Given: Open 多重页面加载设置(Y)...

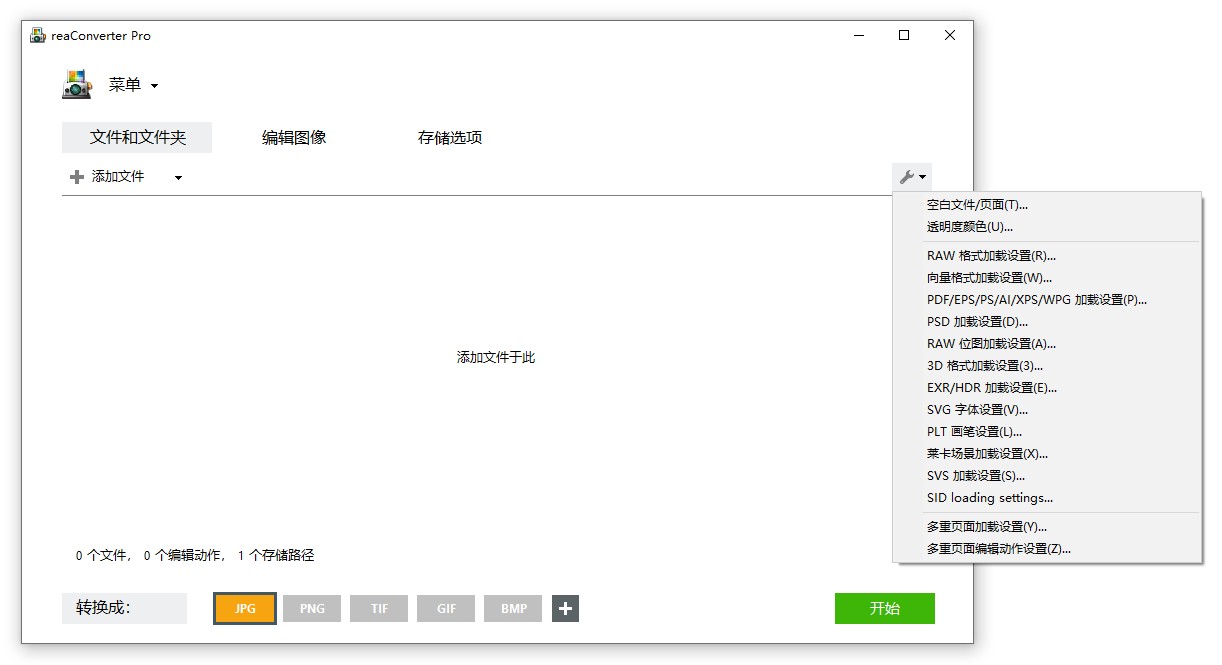Looking at the screenshot, I should coord(1048,527).
